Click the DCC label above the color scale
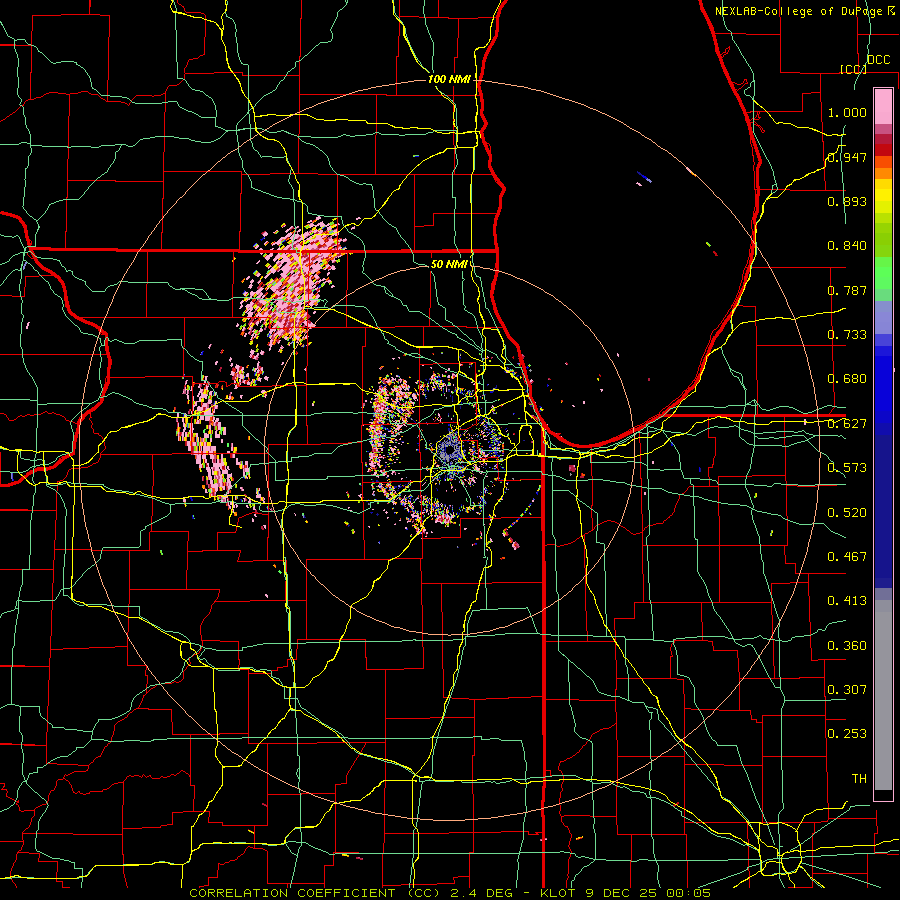 tap(878, 60)
